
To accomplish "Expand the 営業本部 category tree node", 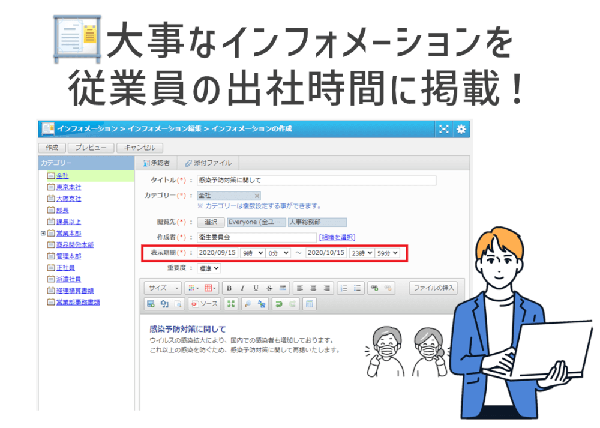I will coord(43,233).
